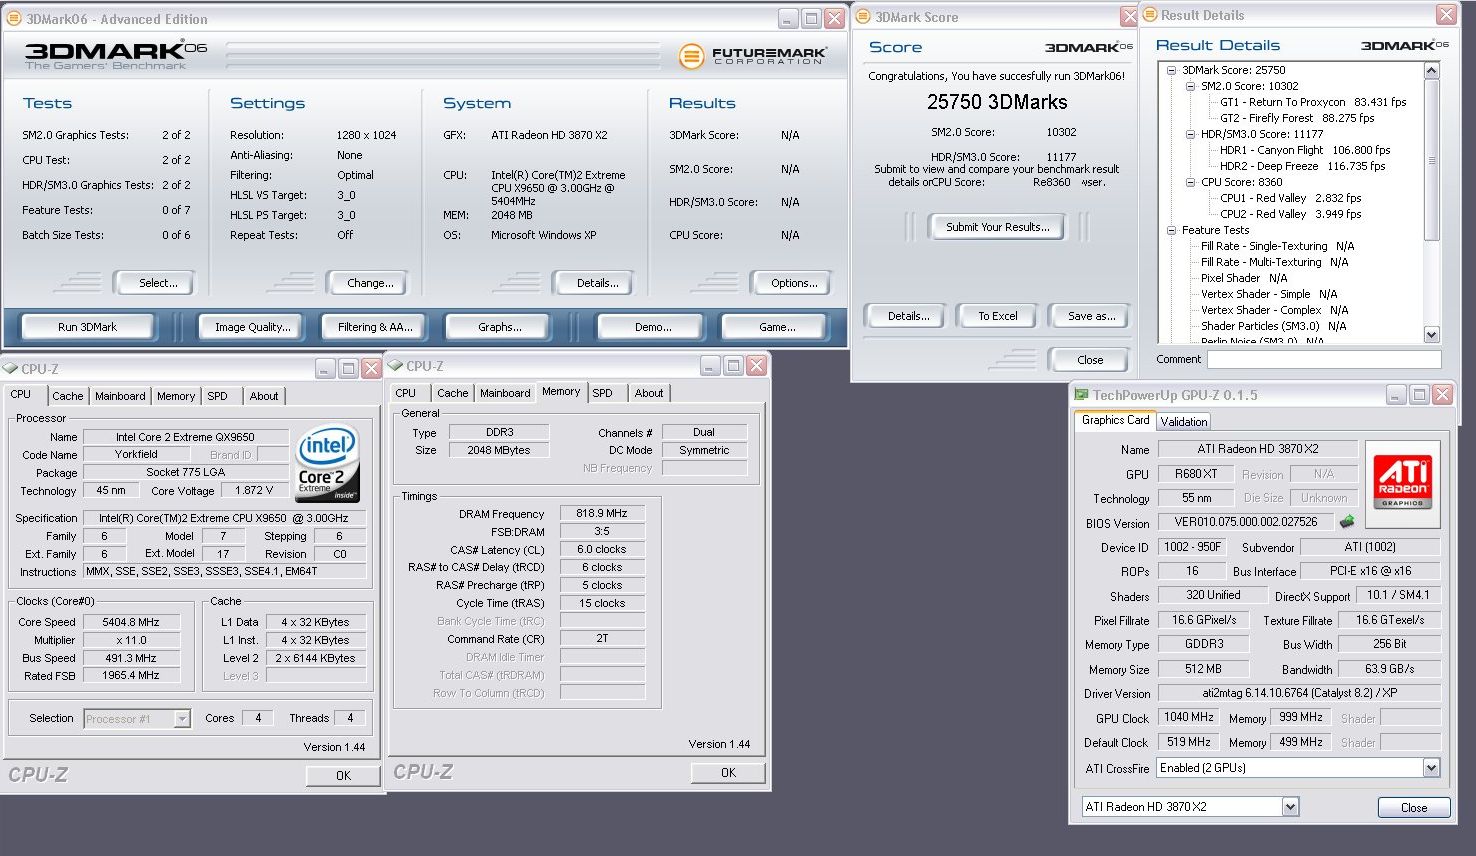Viewport: 1476px width, 856px height.
Task: Click the GPU-Z BIOS save chip icon
Action: pos(1347,521)
